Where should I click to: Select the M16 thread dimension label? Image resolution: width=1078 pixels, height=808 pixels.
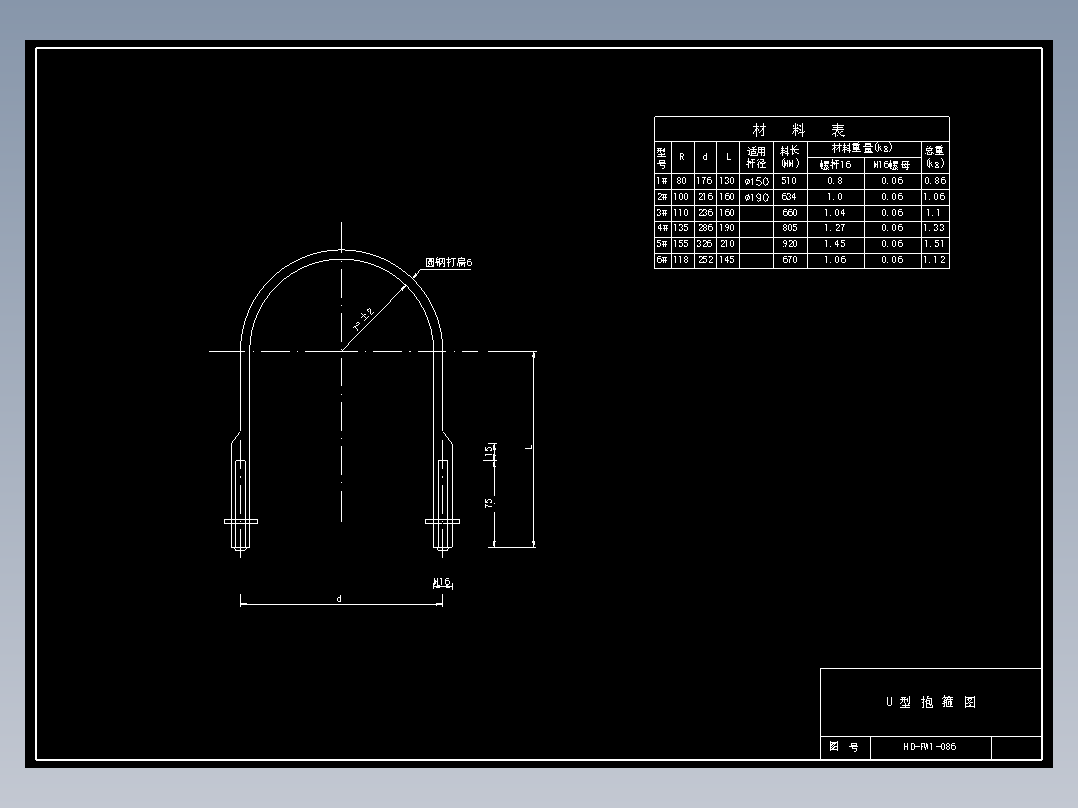tap(442, 582)
